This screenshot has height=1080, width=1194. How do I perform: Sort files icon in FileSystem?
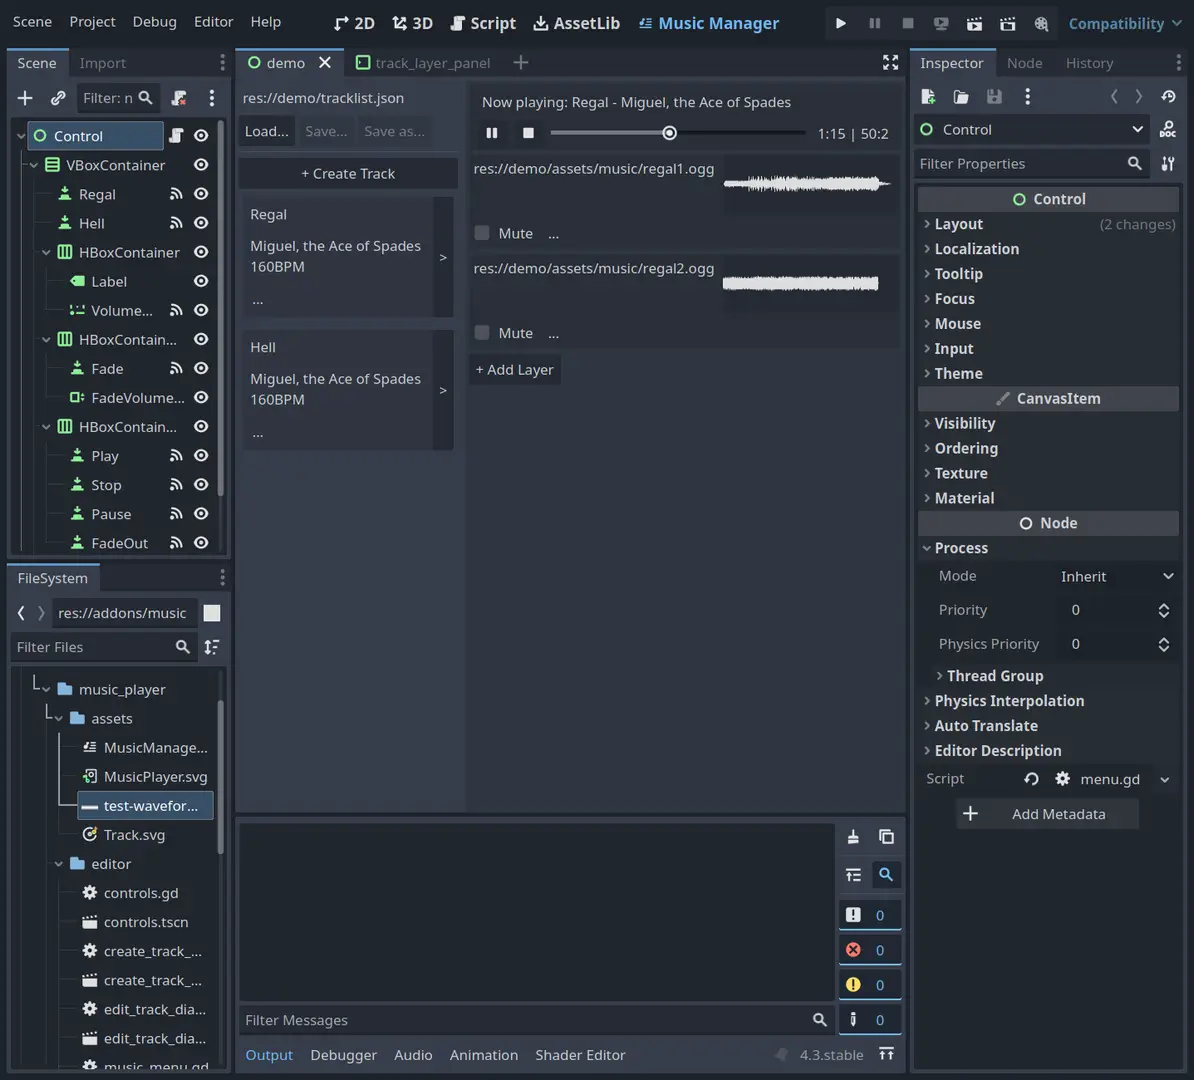click(212, 647)
